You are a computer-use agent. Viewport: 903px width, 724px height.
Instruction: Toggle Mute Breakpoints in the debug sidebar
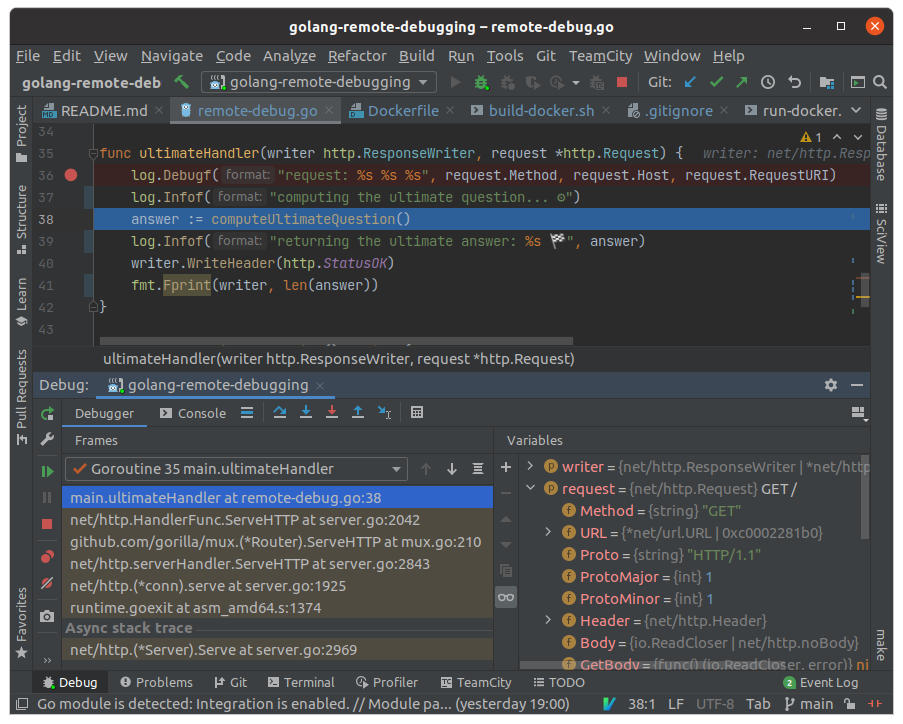point(47,583)
